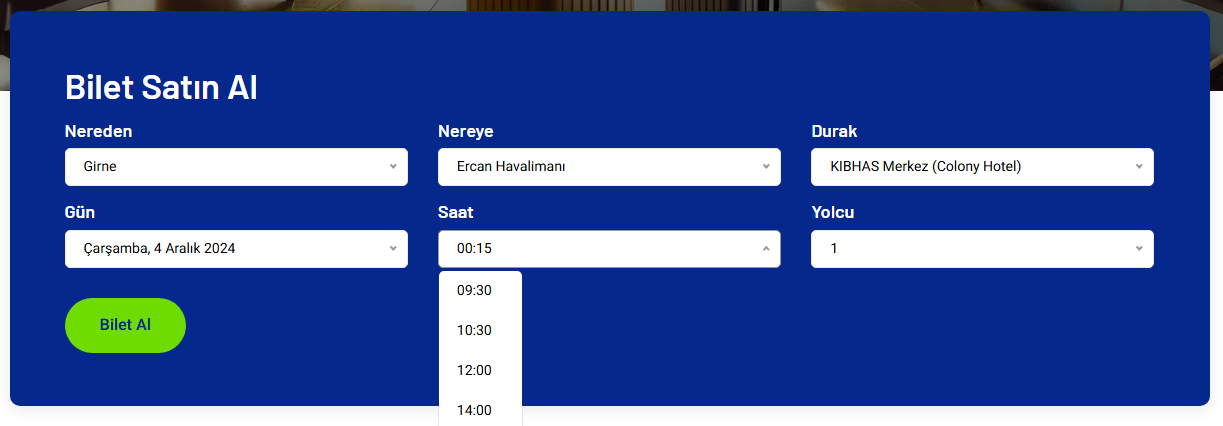Image resolution: width=1223 pixels, height=426 pixels.
Task: Click the Yolcu dropdown chevron icon
Action: (1139, 249)
